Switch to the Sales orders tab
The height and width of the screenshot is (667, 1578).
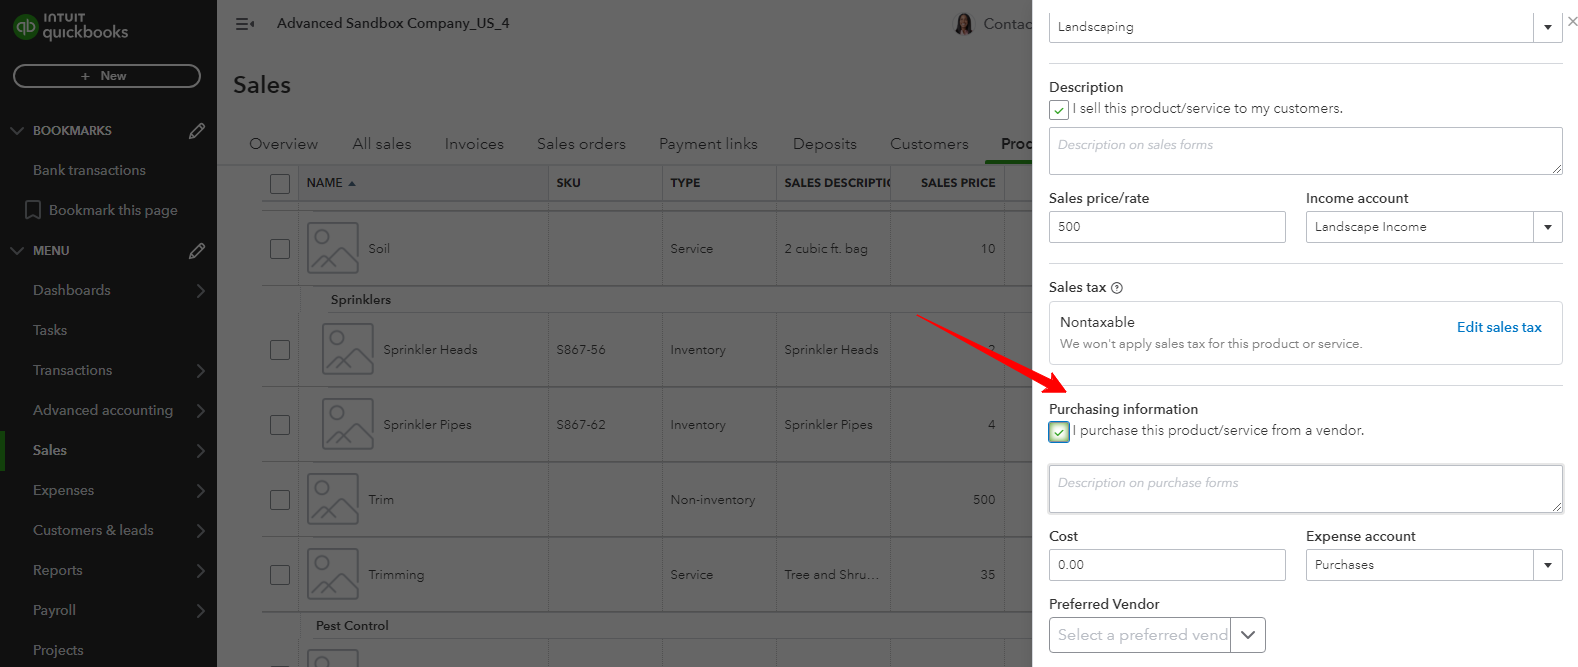click(581, 144)
